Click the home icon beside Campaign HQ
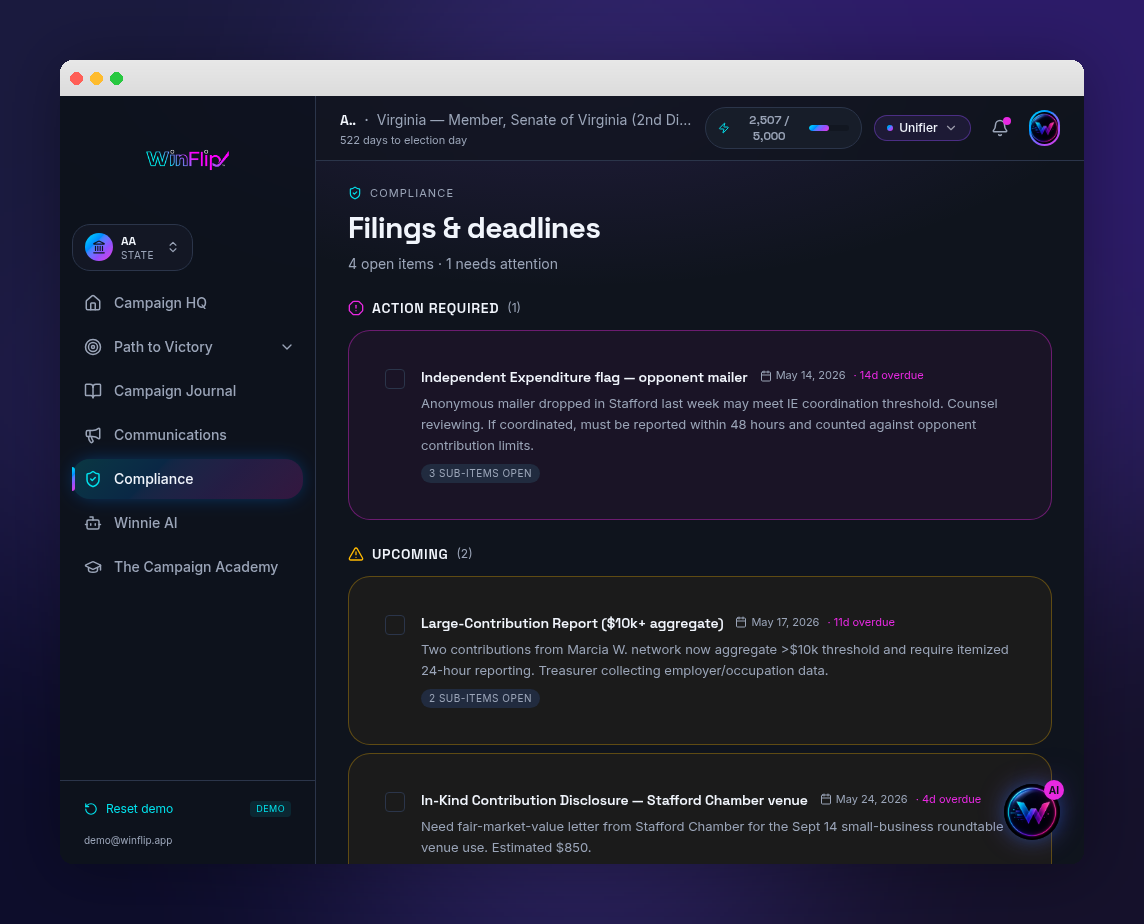1144x924 pixels. [93, 303]
